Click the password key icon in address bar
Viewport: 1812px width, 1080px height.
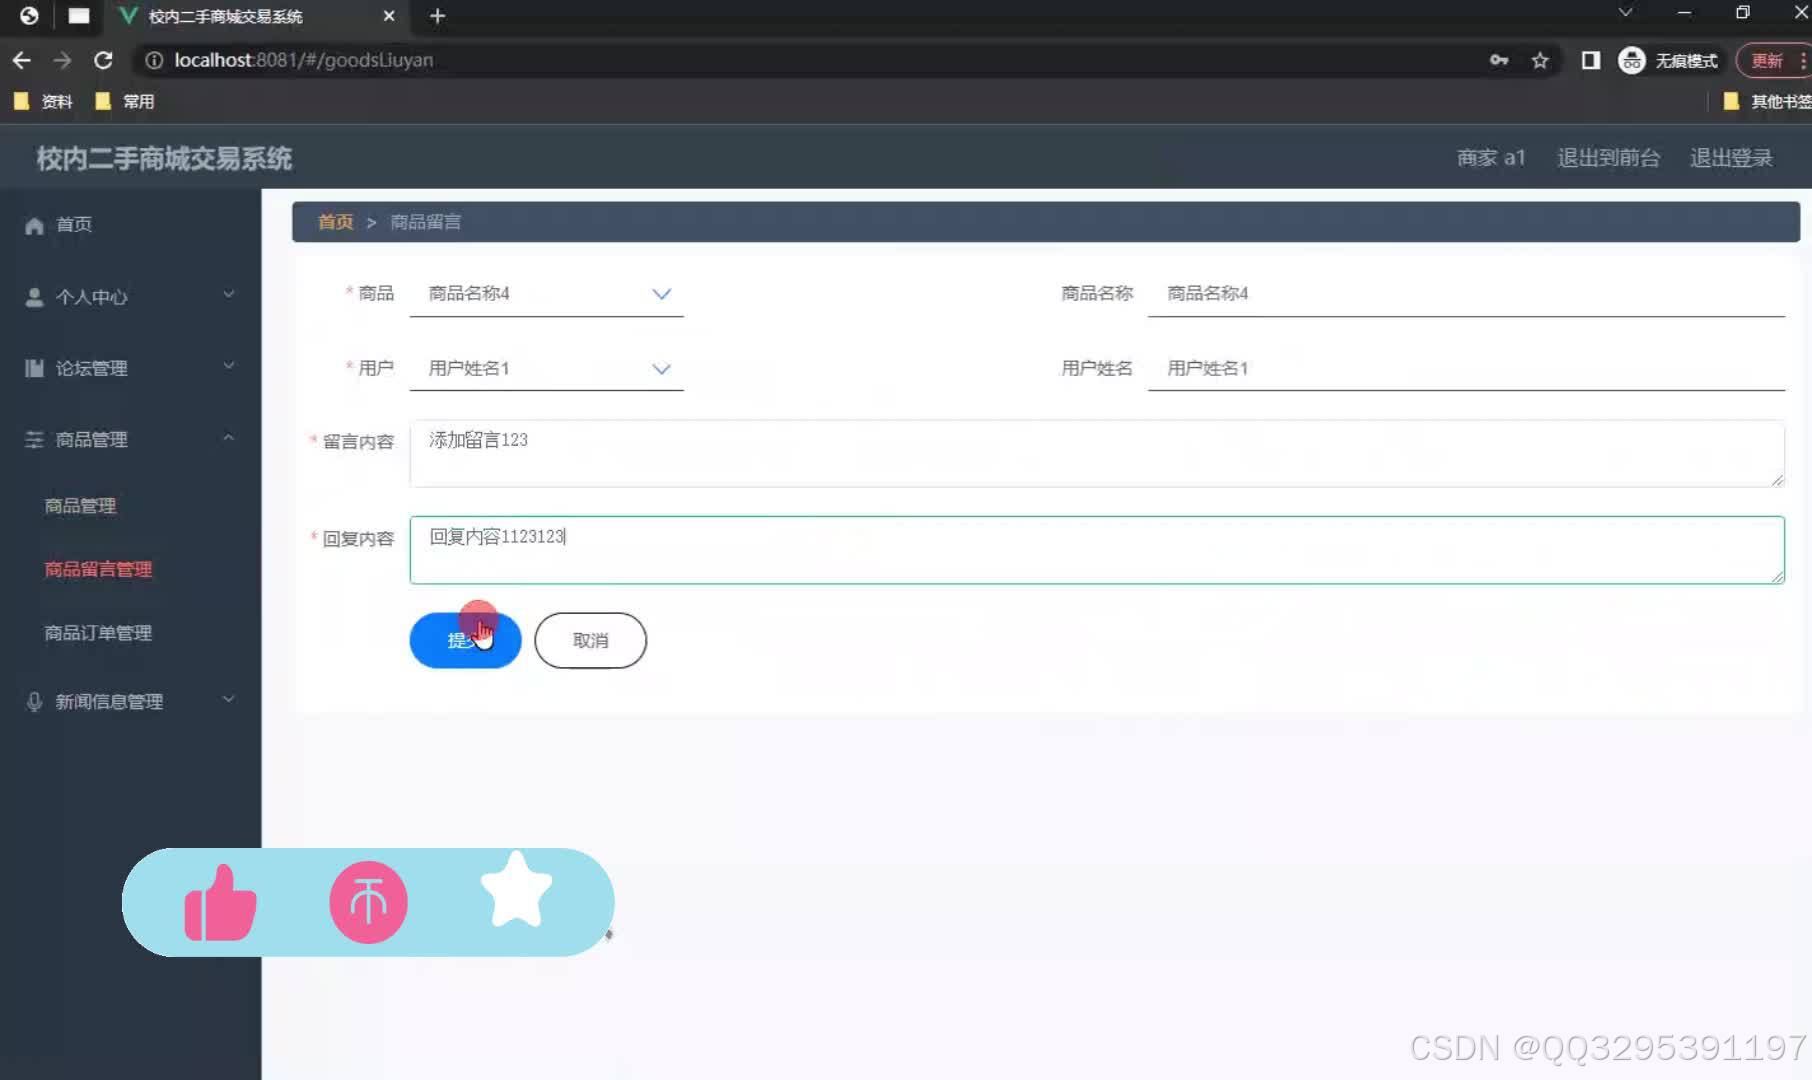[1498, 60]
